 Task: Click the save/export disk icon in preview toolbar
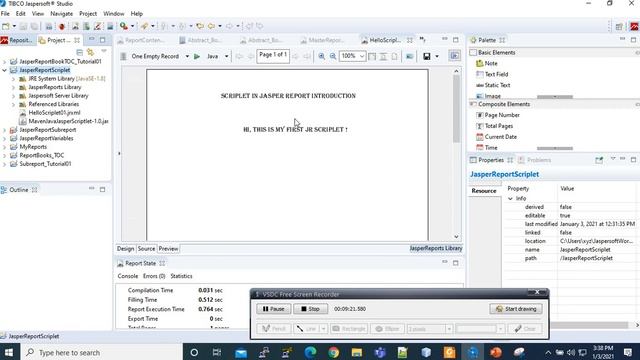[427, 56]
